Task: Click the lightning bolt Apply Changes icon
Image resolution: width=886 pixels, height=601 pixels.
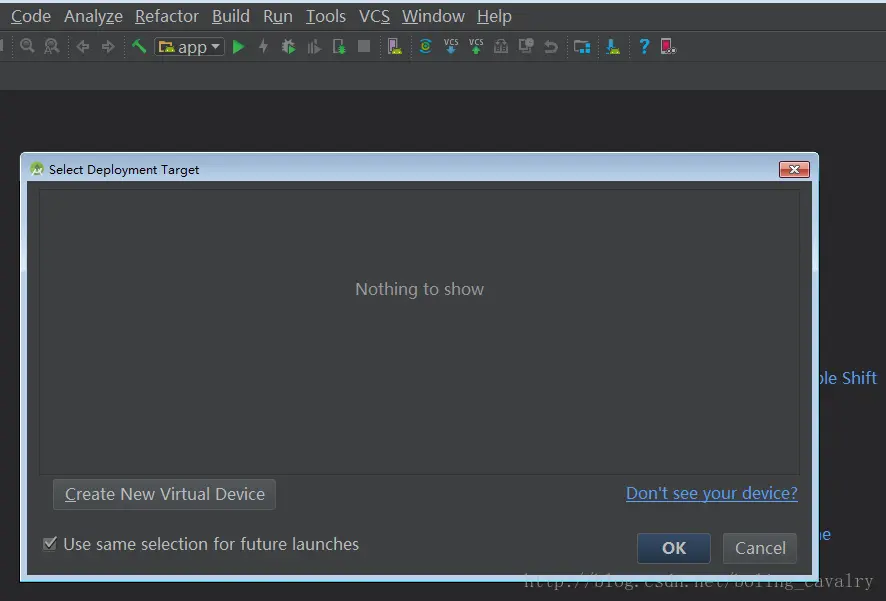Action: click(263, 46)
